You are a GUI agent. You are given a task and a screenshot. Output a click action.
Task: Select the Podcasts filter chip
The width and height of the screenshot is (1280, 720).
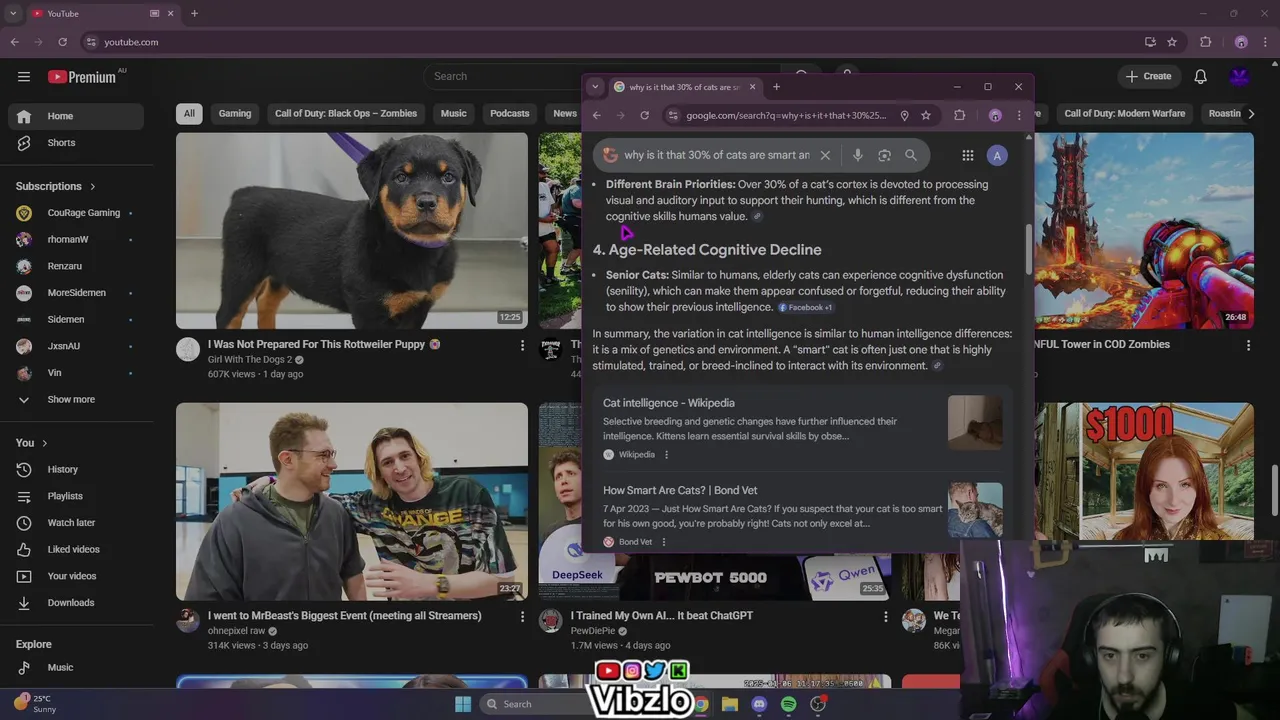pyautogui.click(x=510, y=113)
